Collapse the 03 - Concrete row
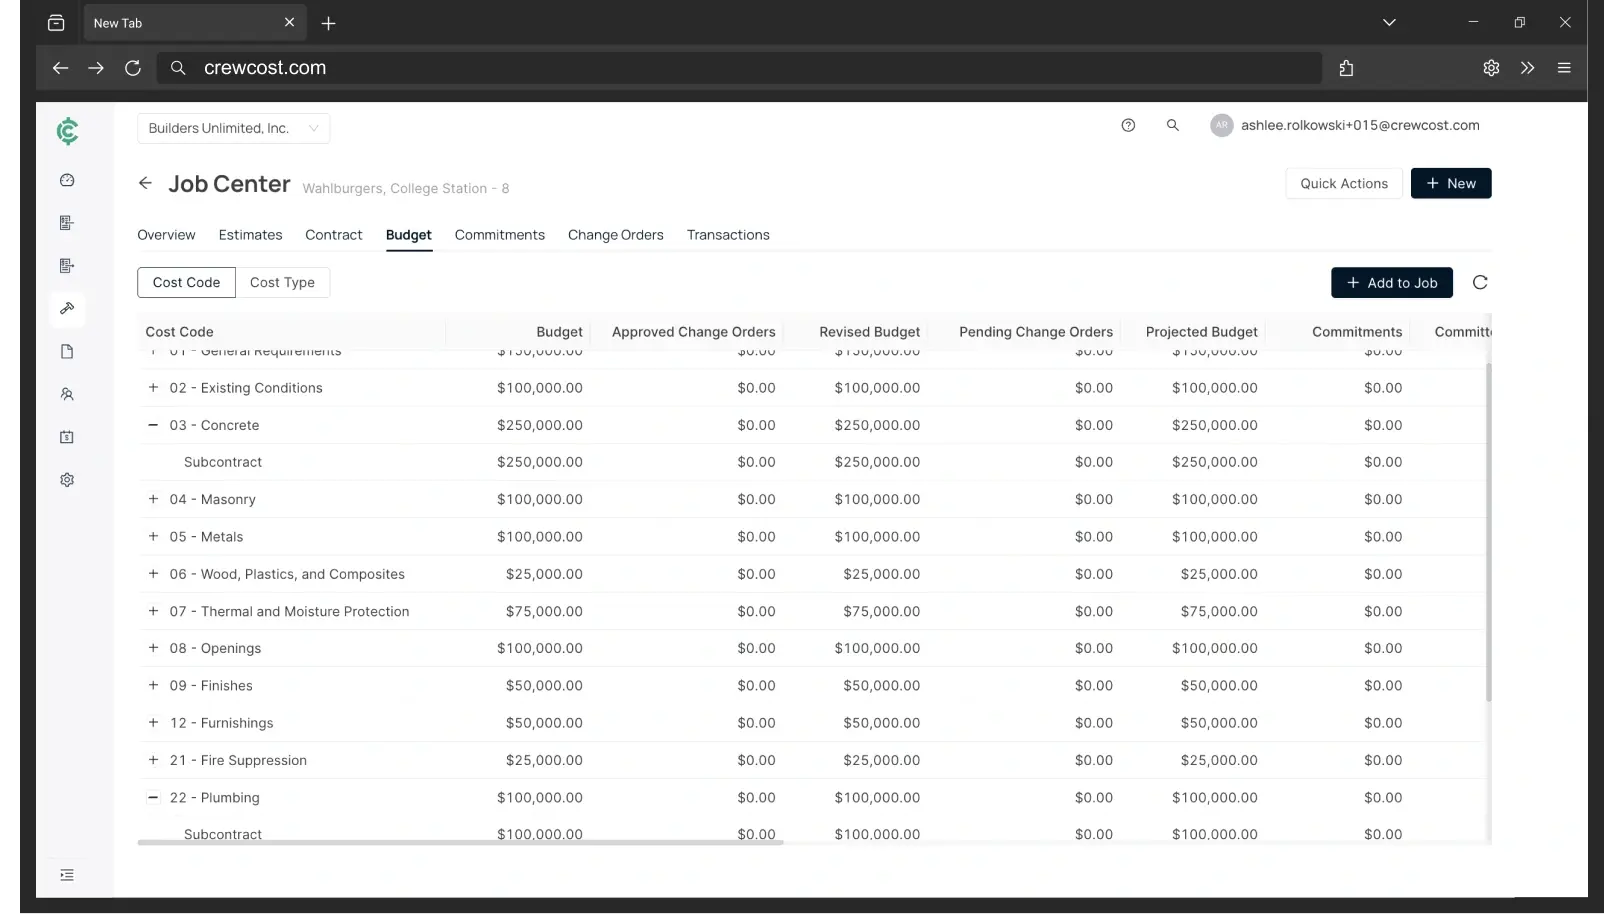 click(x=153, y=425)
